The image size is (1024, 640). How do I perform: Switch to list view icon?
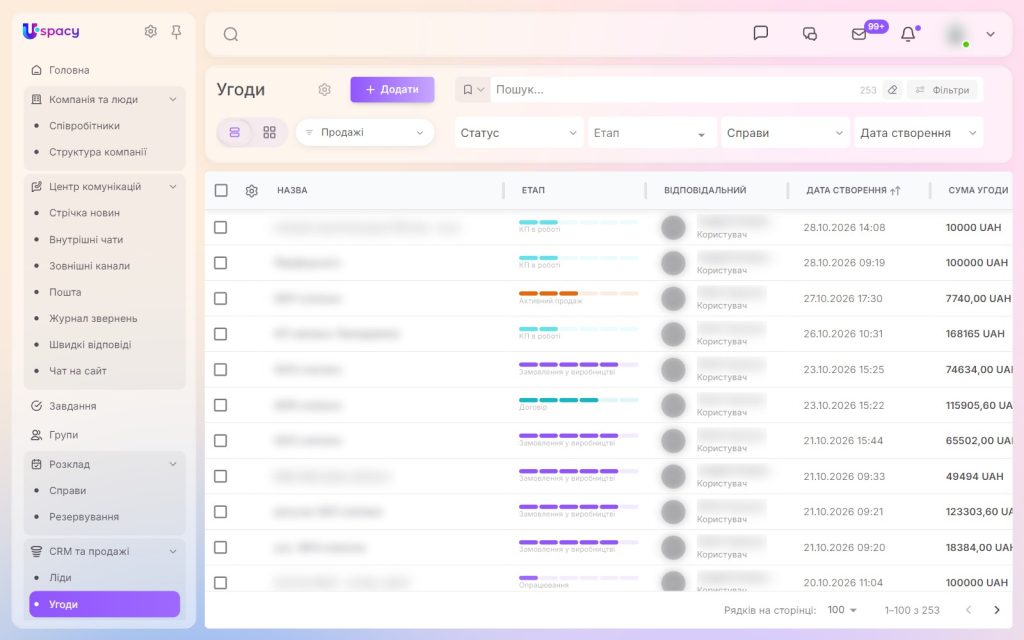234,133
